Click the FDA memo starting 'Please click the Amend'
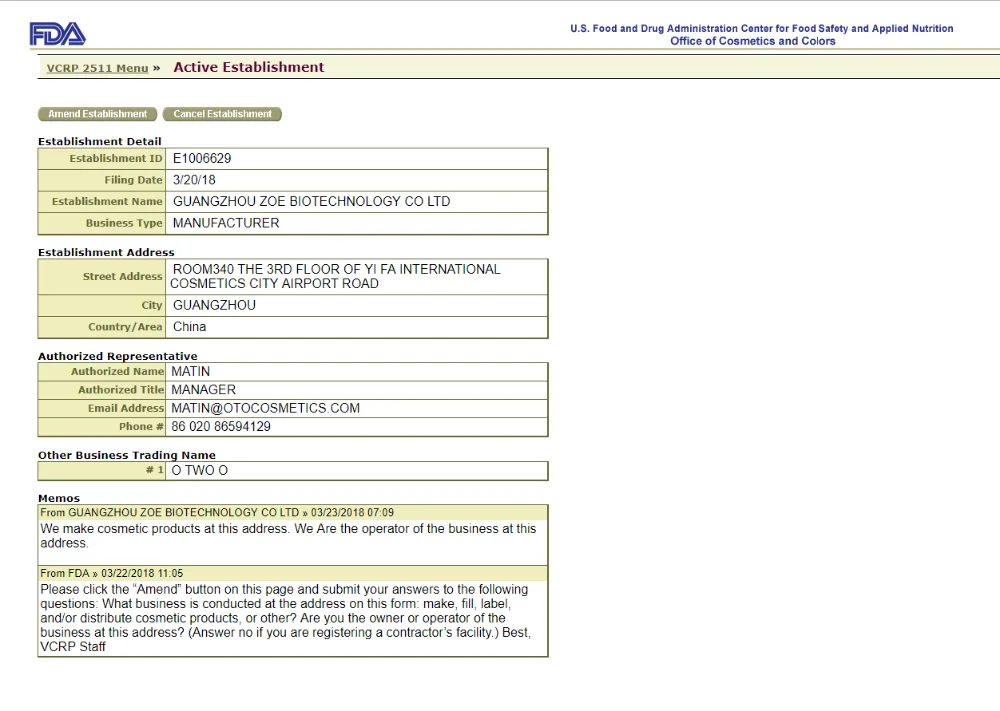This screenshot has width=1000, height=711. 285,618
